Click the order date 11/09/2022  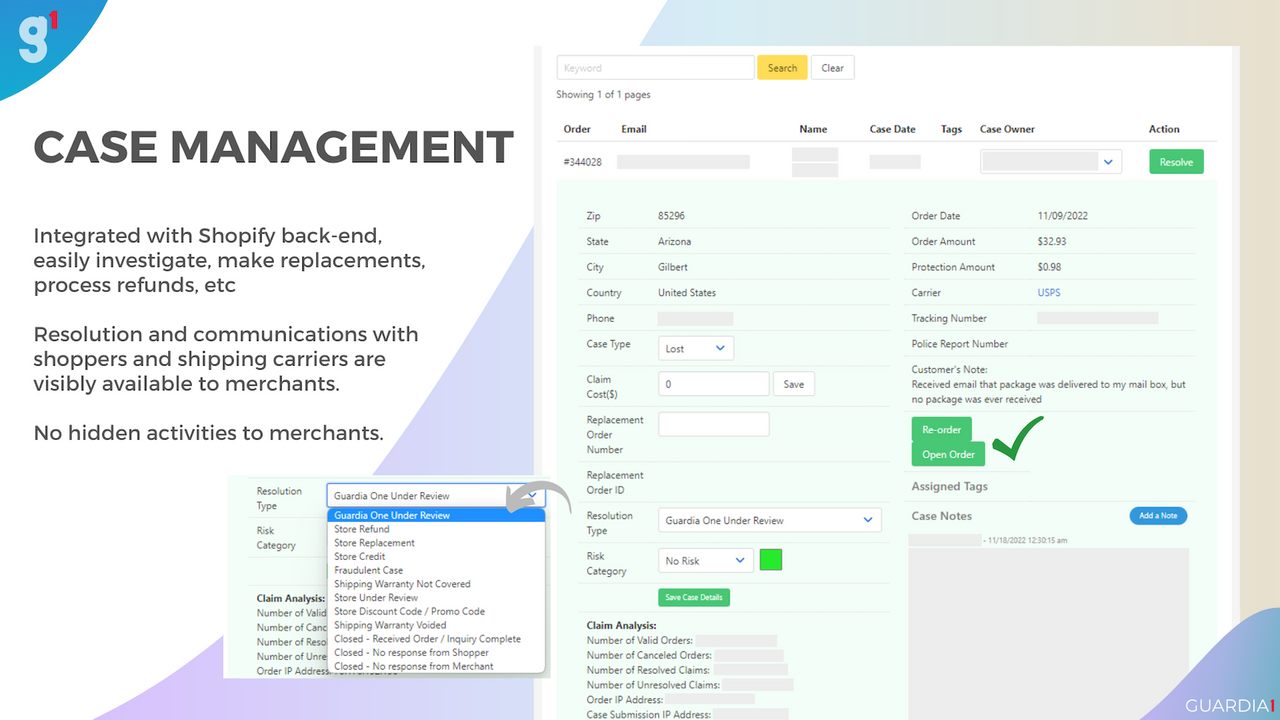(1061, 216)
